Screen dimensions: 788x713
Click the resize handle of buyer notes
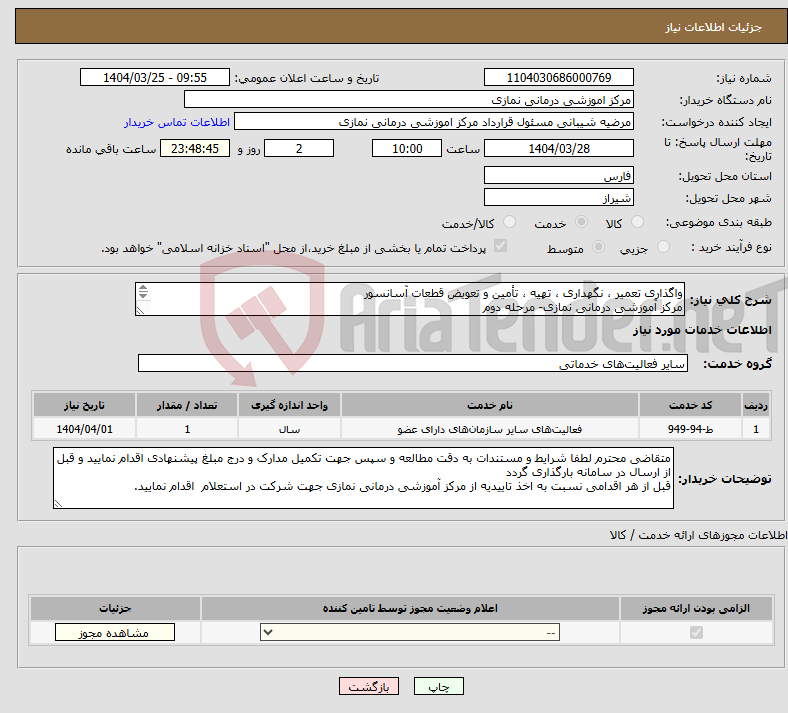coord(58,503)
